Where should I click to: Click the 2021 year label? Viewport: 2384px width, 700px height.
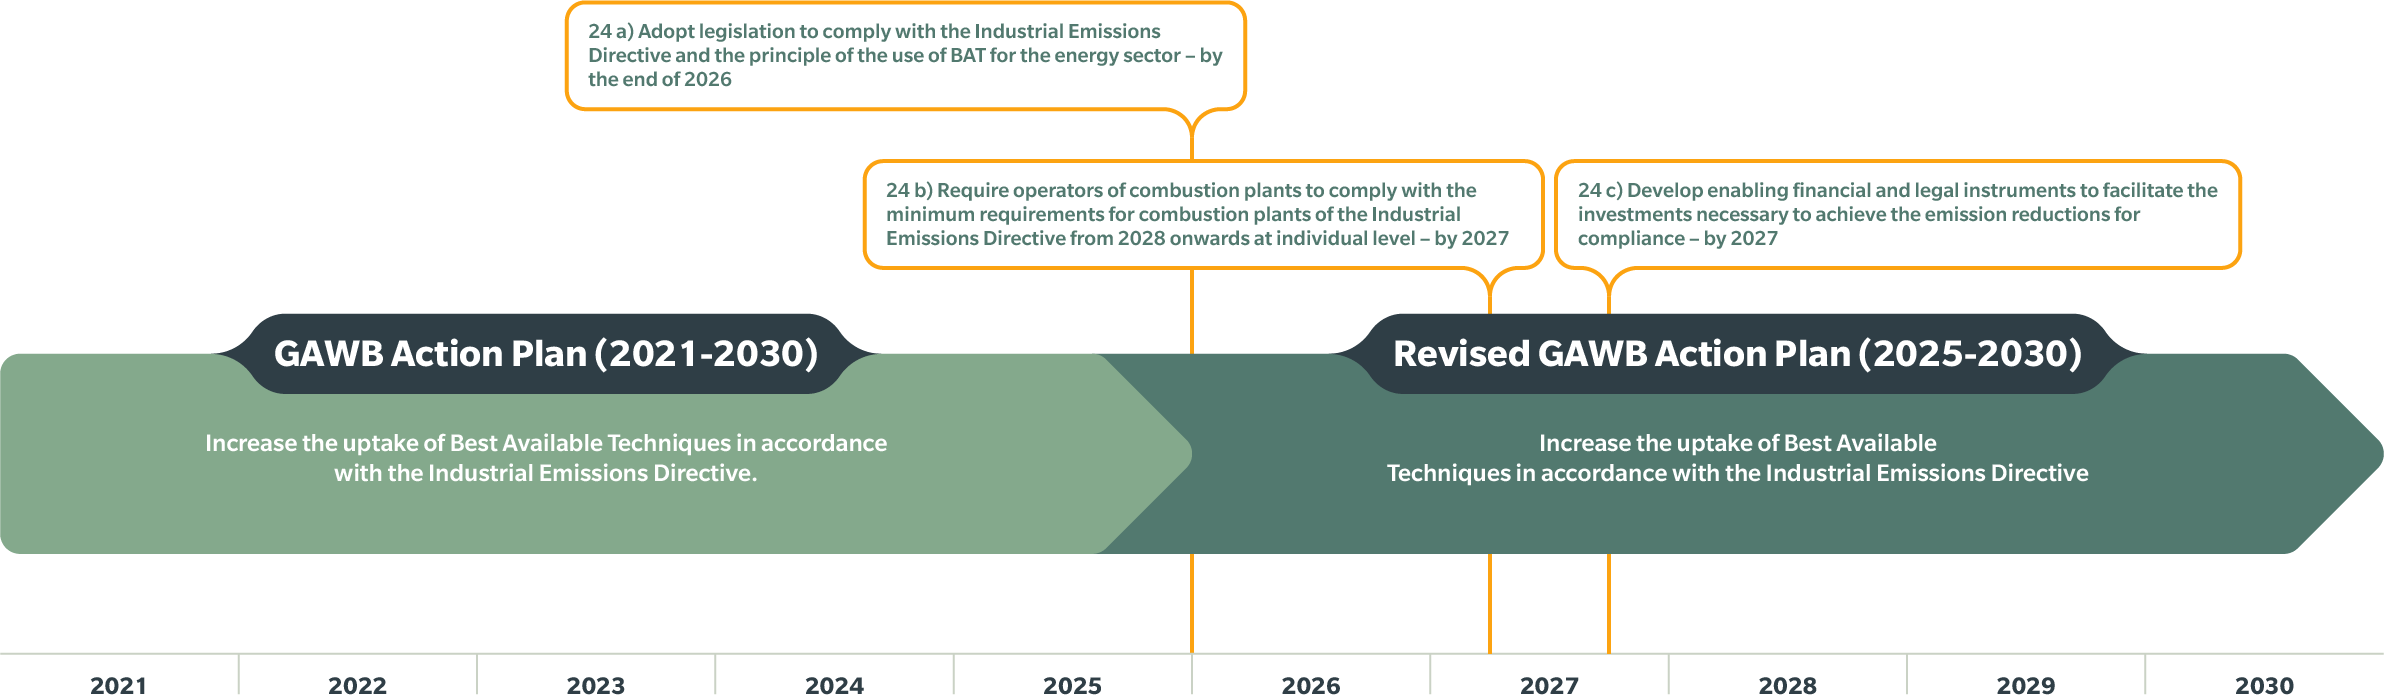[x=119, y=685]
